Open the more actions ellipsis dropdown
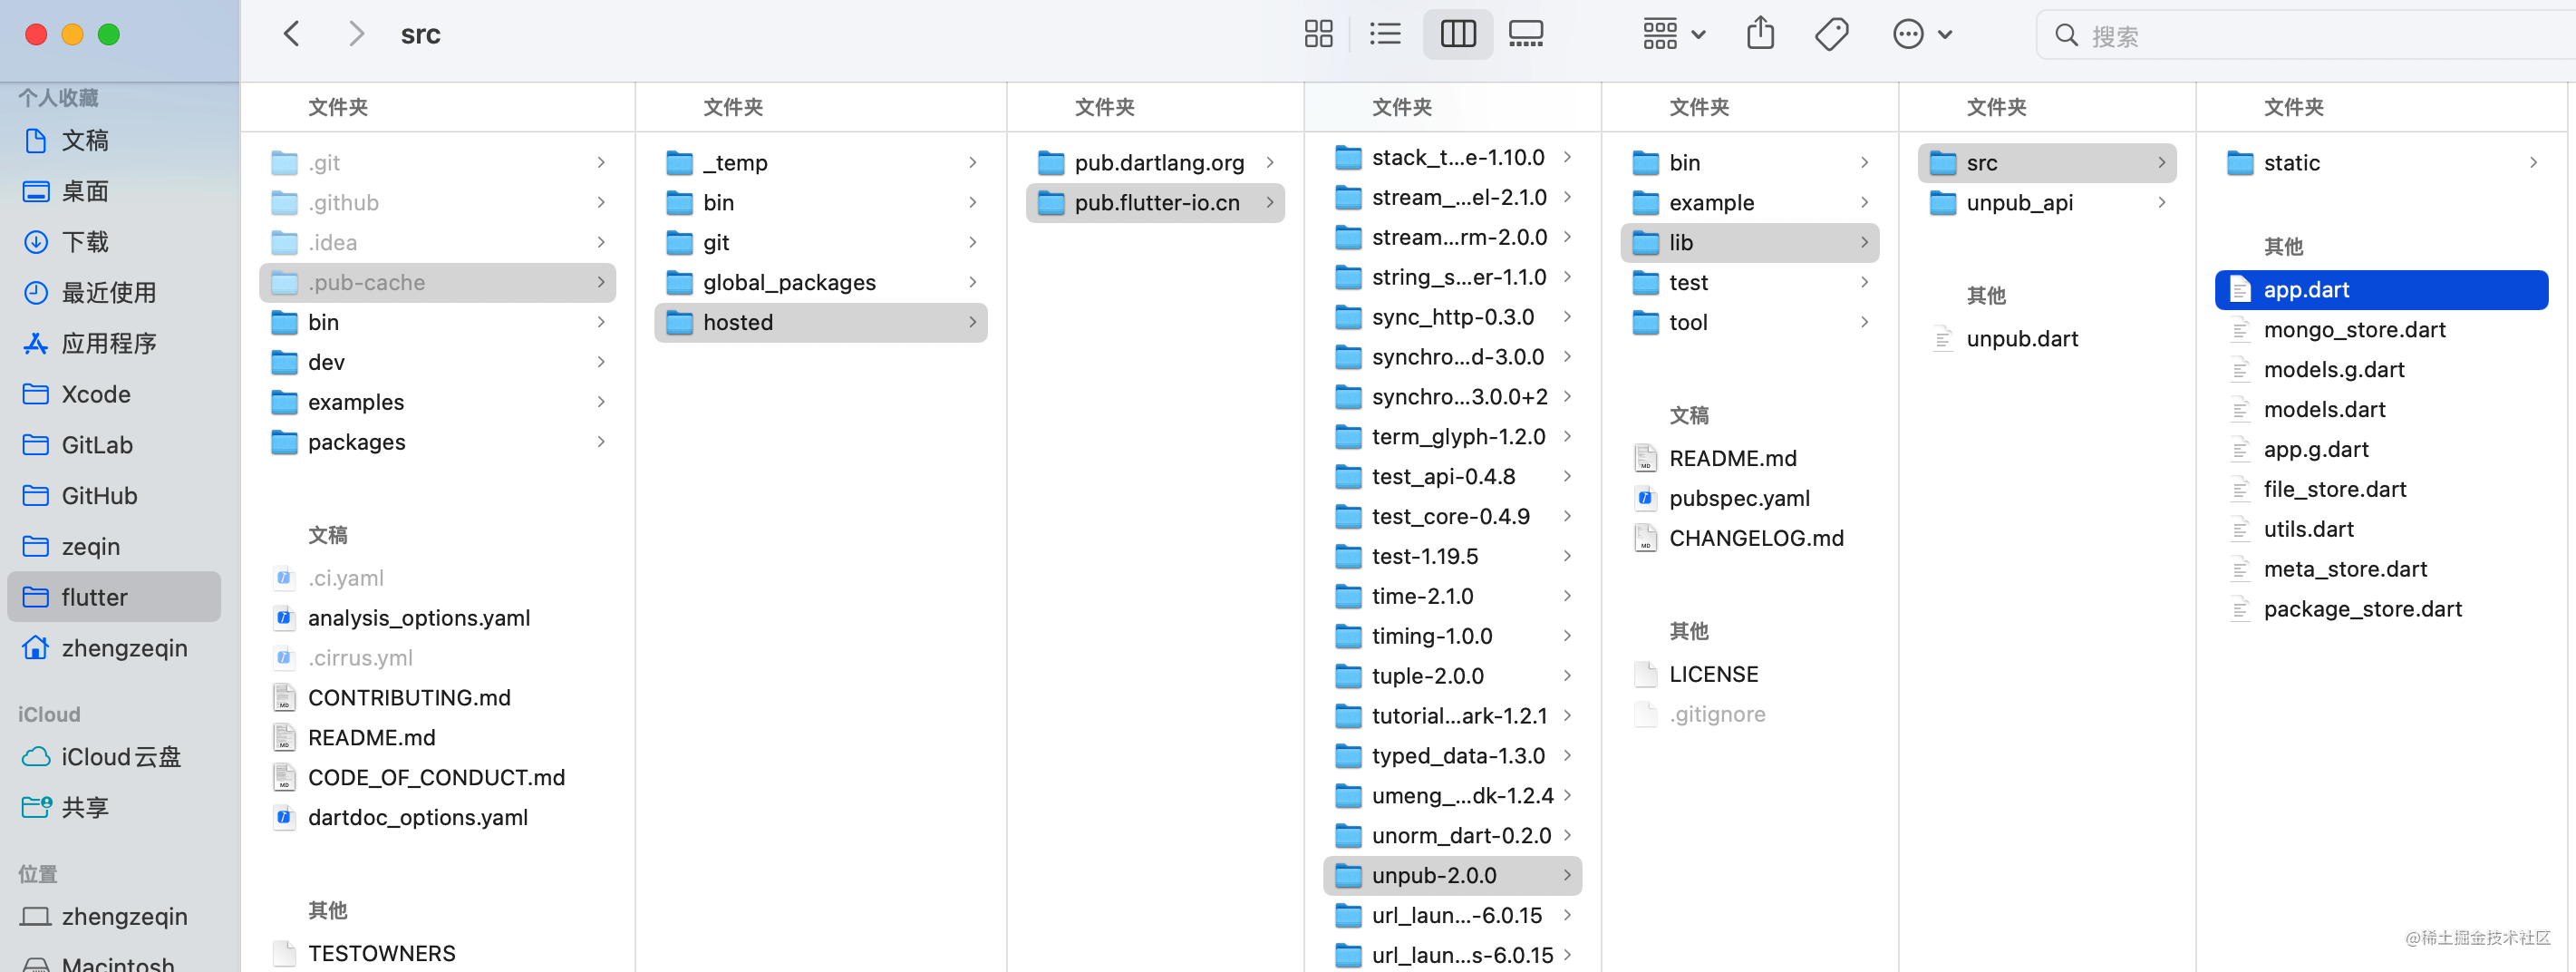 [x=1922, y=33]
